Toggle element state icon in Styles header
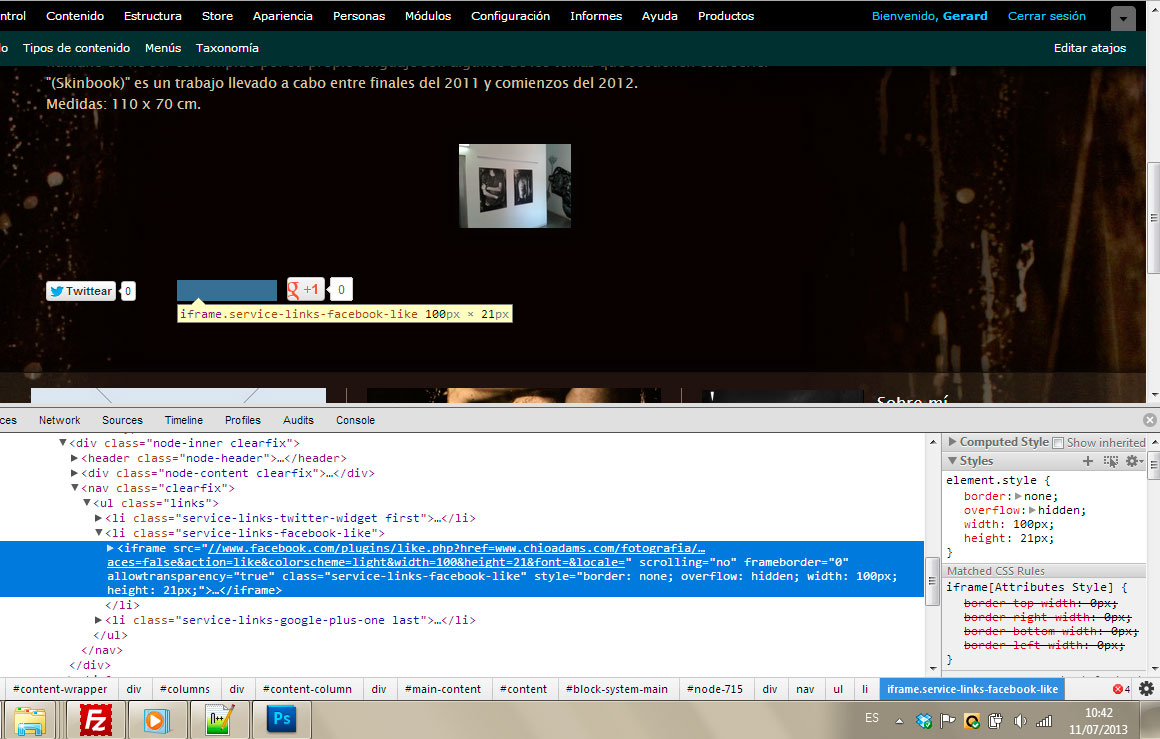This screenshot has height=739, width=1160. [x=1110, y=461]
